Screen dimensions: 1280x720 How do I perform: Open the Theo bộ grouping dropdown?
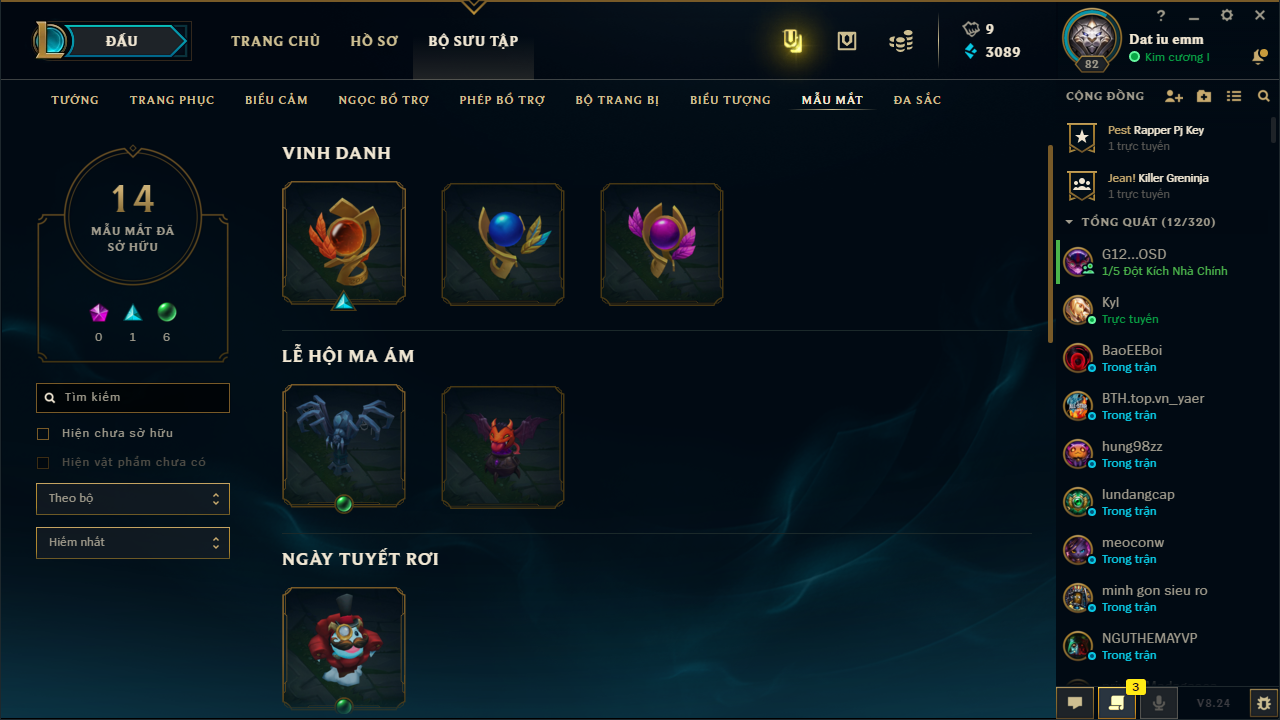(x=133, y=499)
